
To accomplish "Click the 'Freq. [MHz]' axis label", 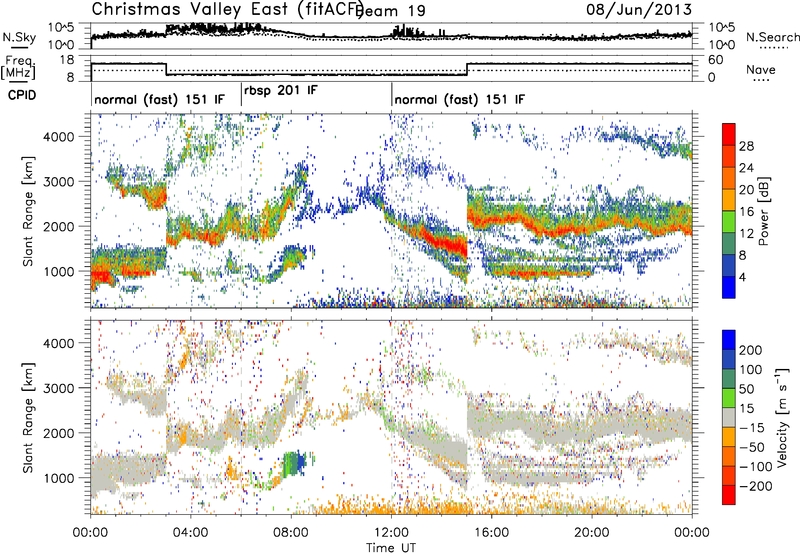I will coord(18,68).
